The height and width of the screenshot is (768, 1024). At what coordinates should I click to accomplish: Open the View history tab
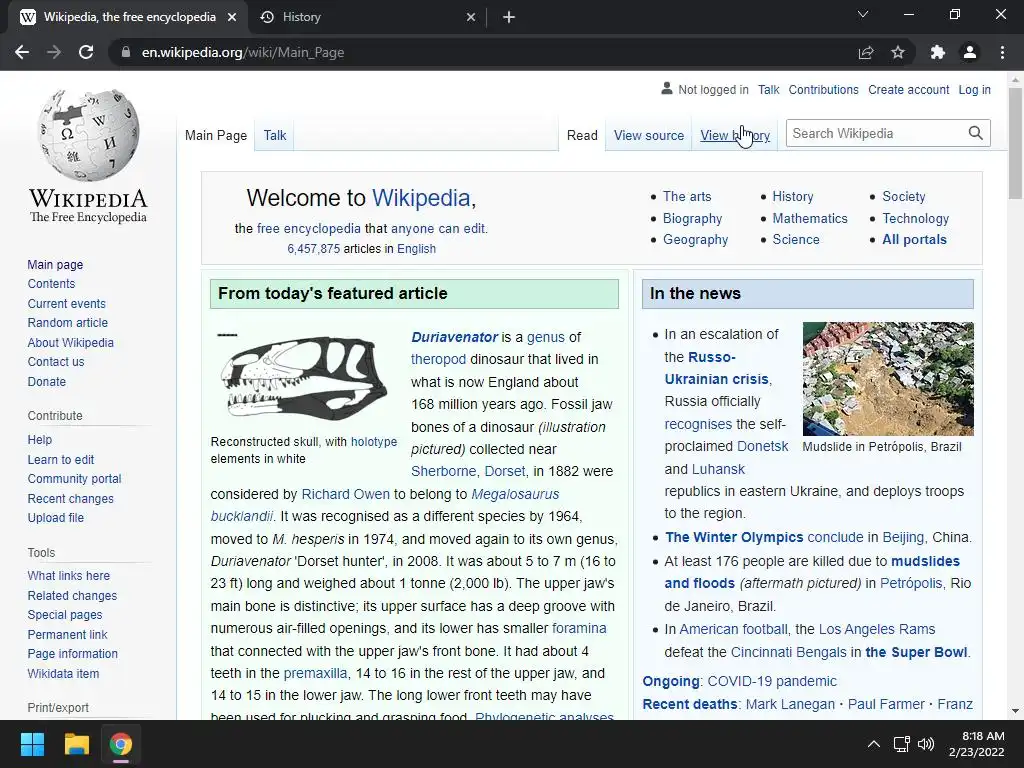pos(735,135)
